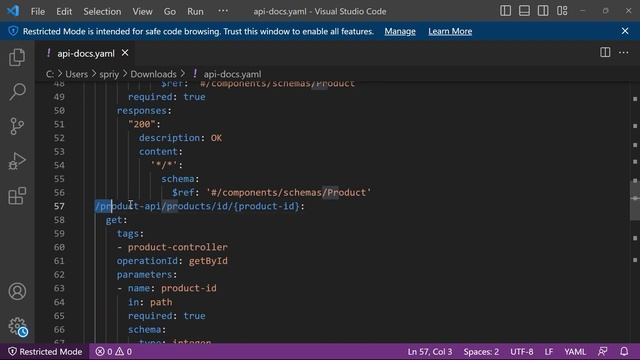Split the editor to the right
Image resolution: width=640 pixels, height=360 pixels.
[605, 52]
